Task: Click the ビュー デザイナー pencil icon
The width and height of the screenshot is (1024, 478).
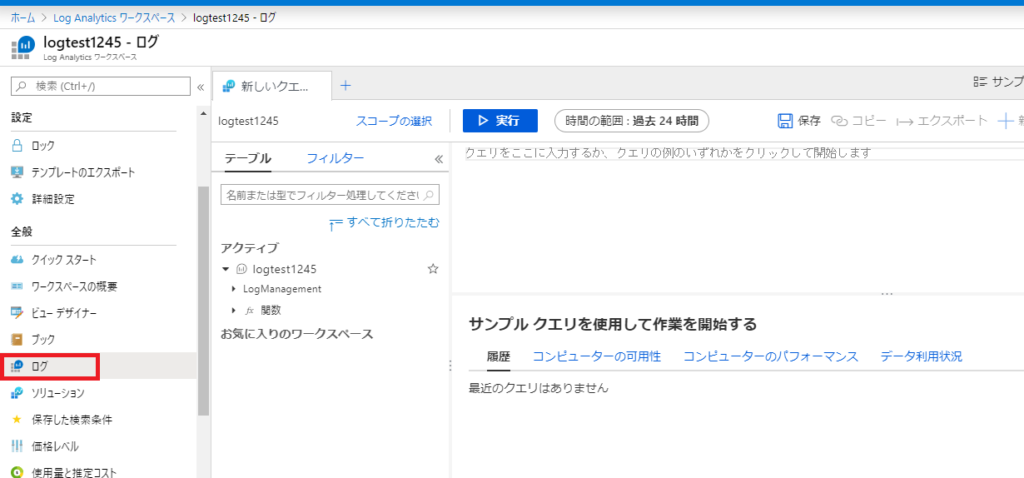Action: pyautogui.click(x=18, y=313)
